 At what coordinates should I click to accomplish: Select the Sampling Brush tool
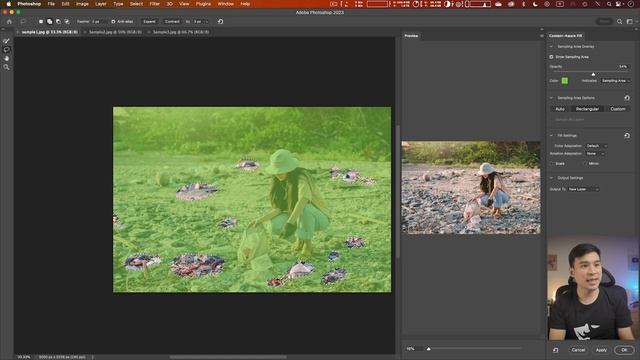pos(6,41)
